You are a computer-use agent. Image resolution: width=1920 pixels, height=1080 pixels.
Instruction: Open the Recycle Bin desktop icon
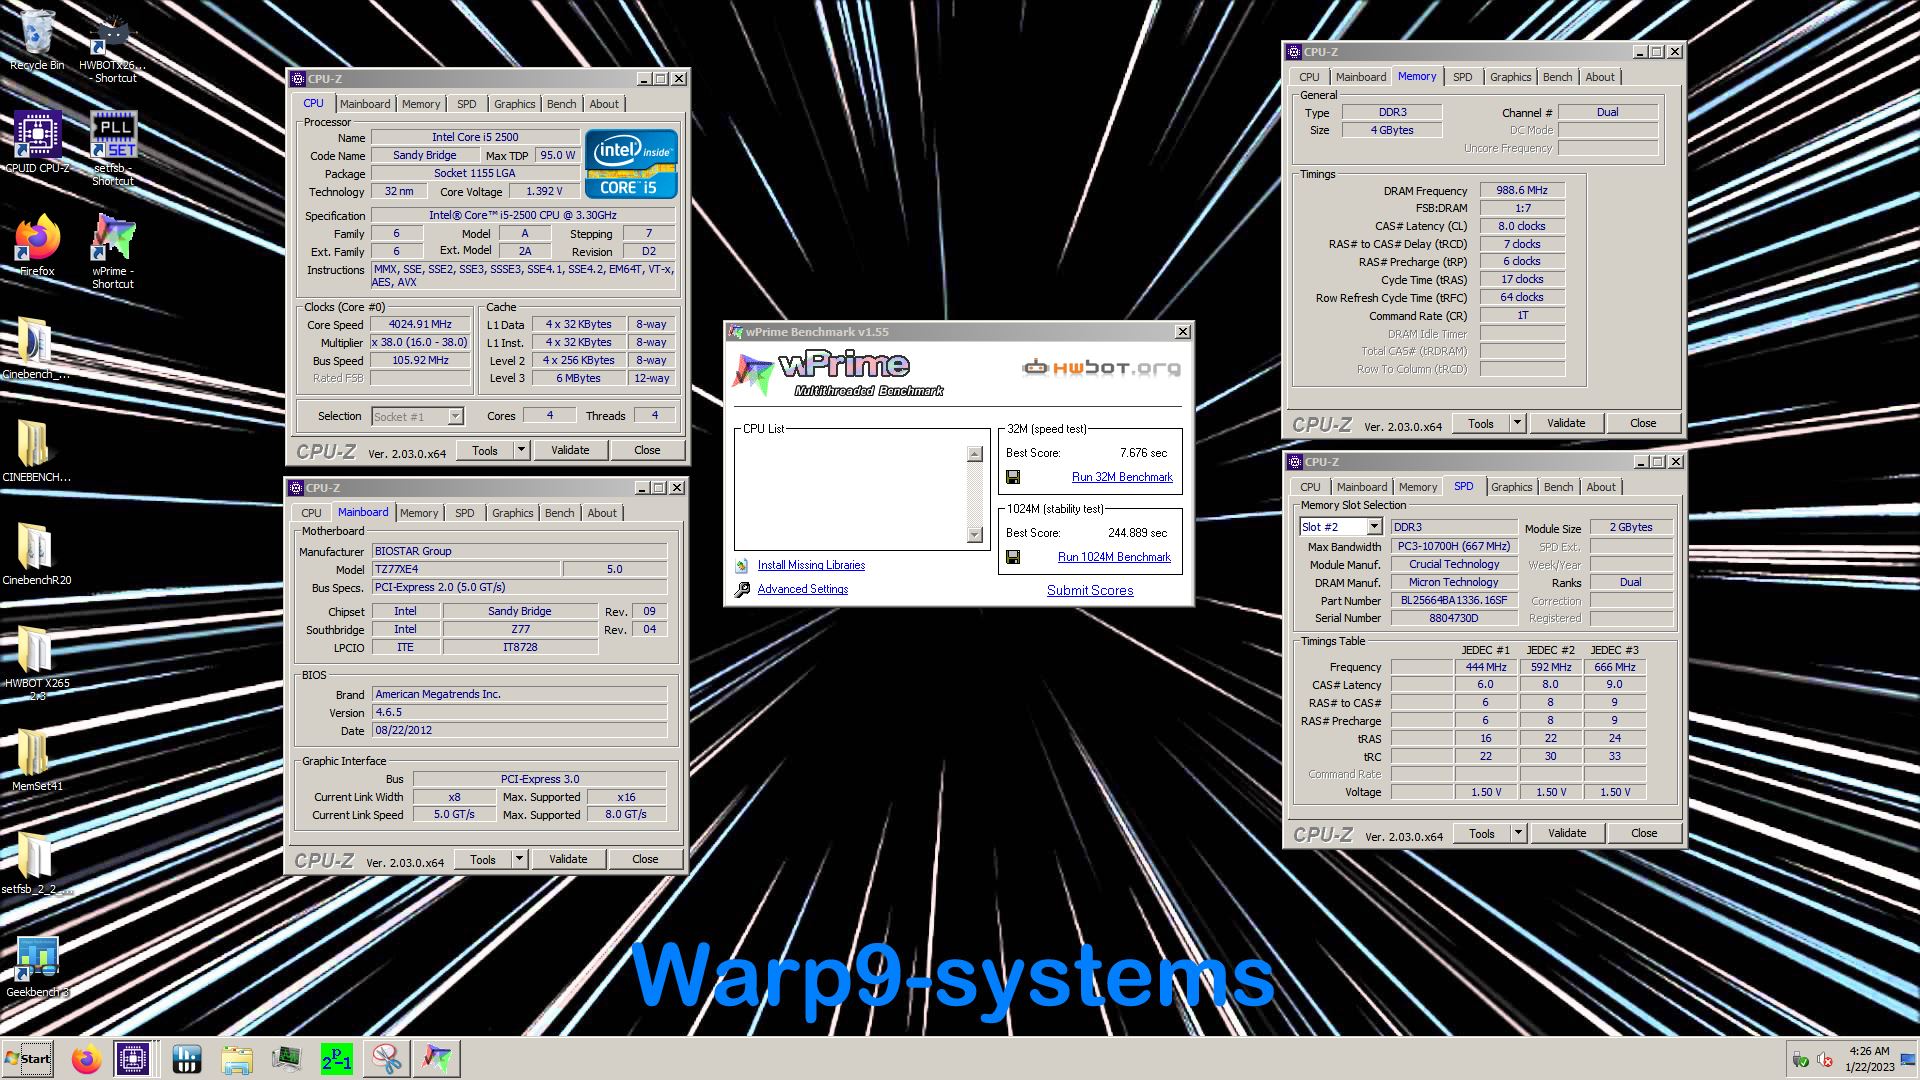(37, 40)
